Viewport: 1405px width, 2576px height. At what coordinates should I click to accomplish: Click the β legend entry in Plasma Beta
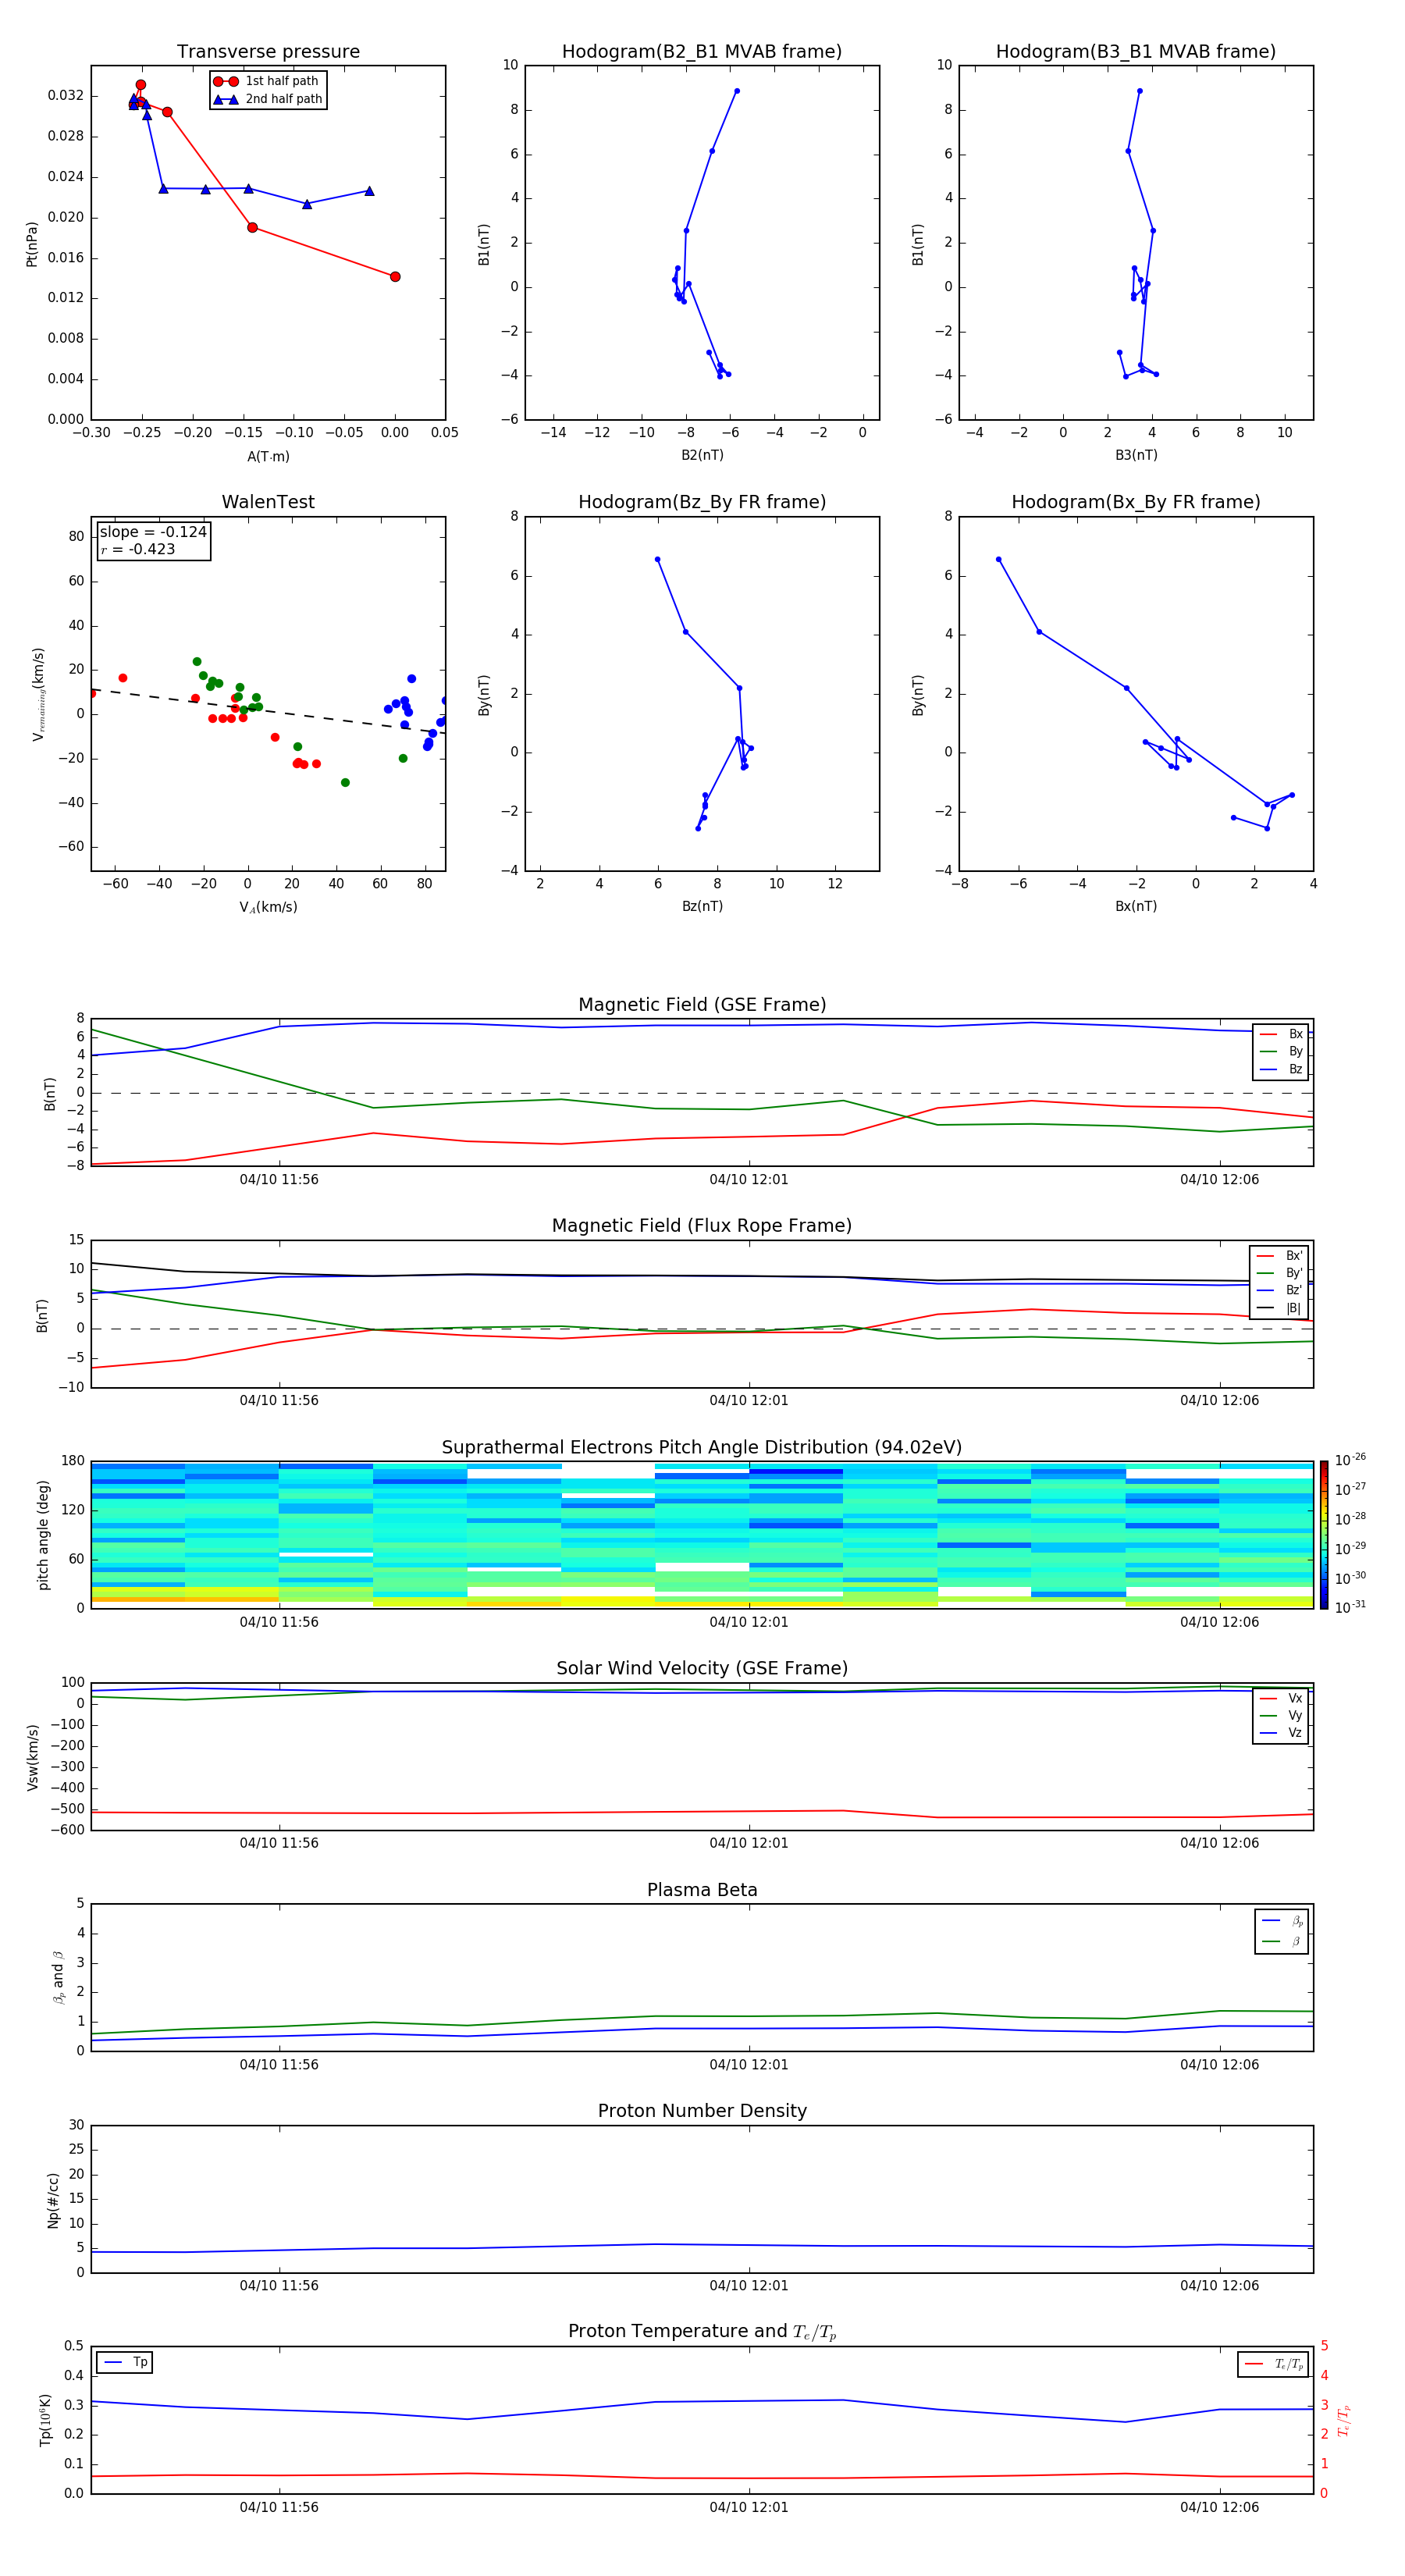click(x=1282, y=1941)
